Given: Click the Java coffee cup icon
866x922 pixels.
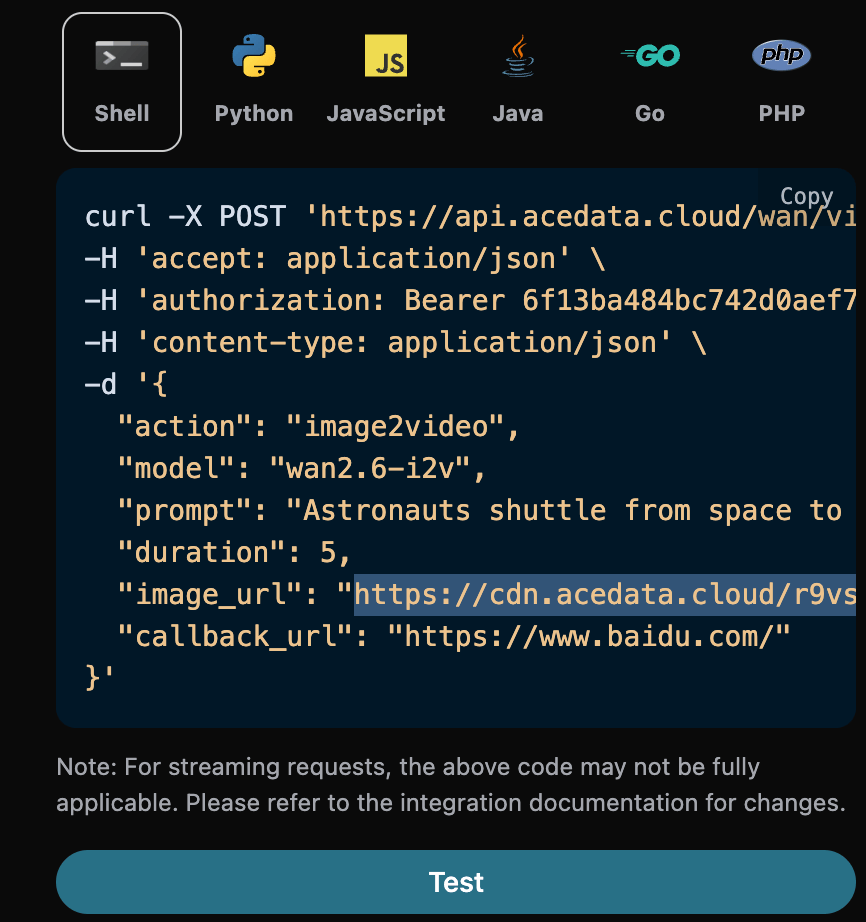Looking at the screenshot, I should (517, 56).
